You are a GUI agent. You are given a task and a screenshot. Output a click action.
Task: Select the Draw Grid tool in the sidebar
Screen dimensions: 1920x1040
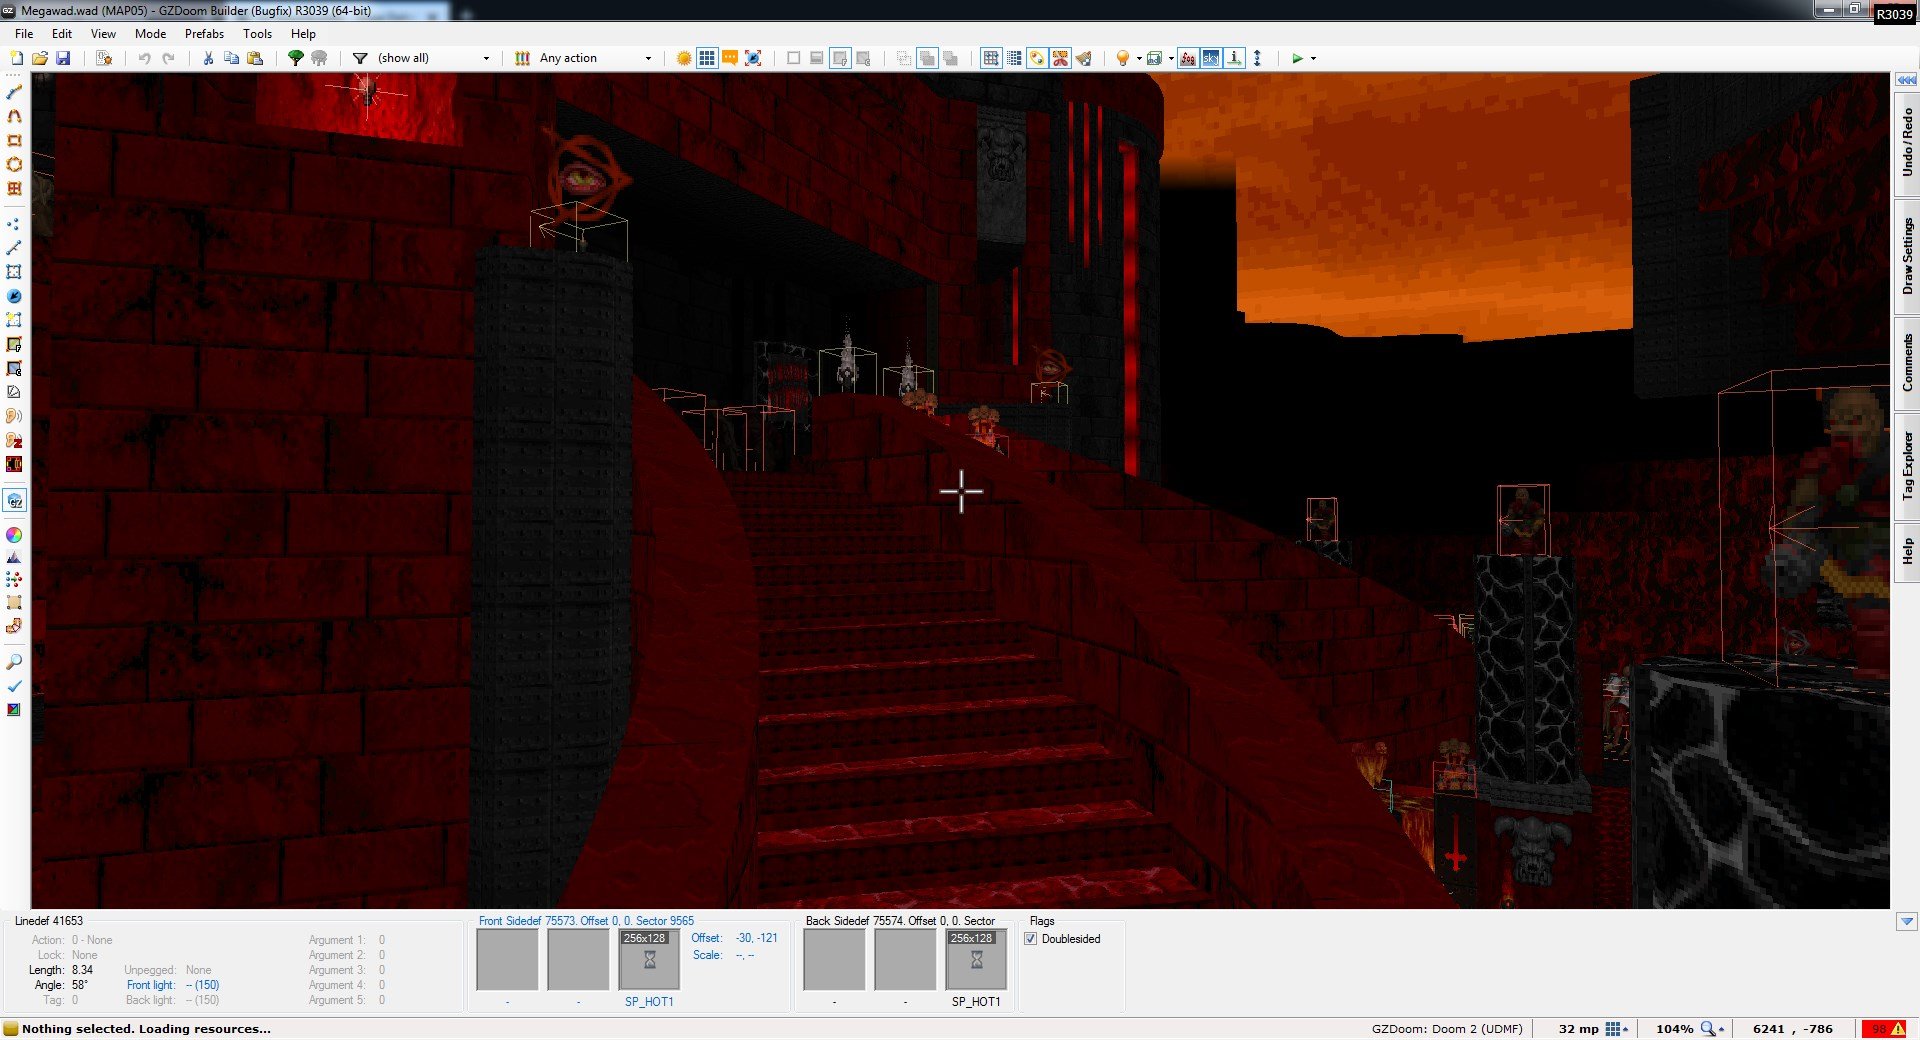pos(14,188)
